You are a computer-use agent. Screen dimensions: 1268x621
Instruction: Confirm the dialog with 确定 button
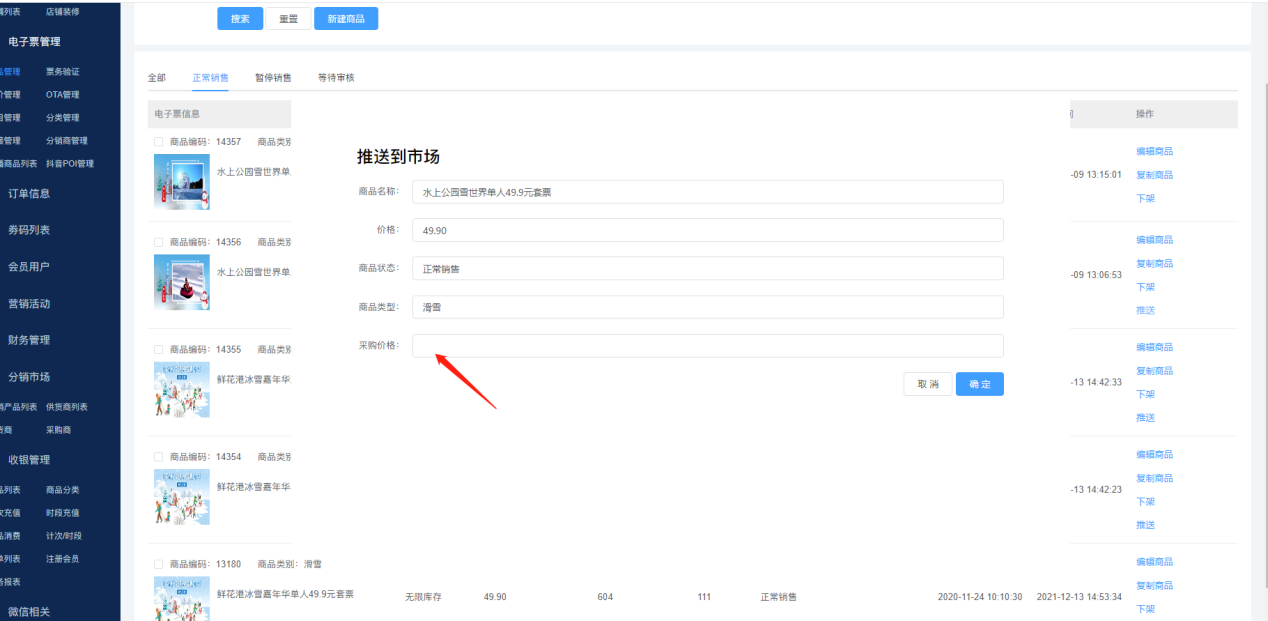point(979,385)
